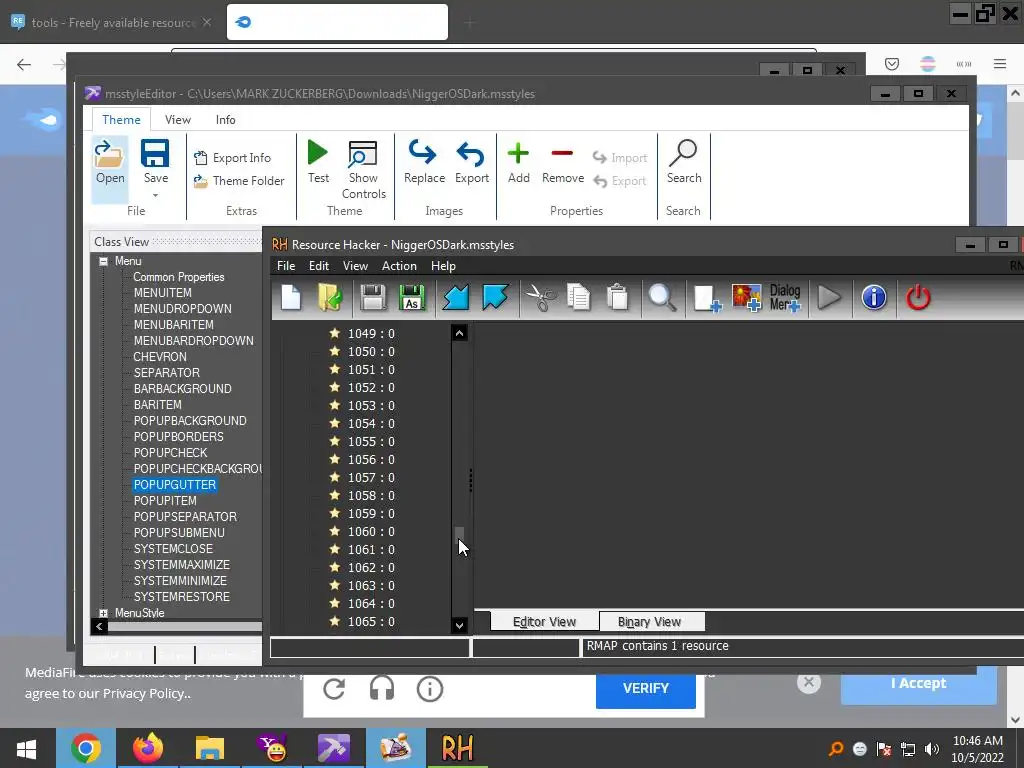Click the gray Save floppy icon in Resource Hacker
This screenshot has width=1024, height=768.
(x=373, y=298)
